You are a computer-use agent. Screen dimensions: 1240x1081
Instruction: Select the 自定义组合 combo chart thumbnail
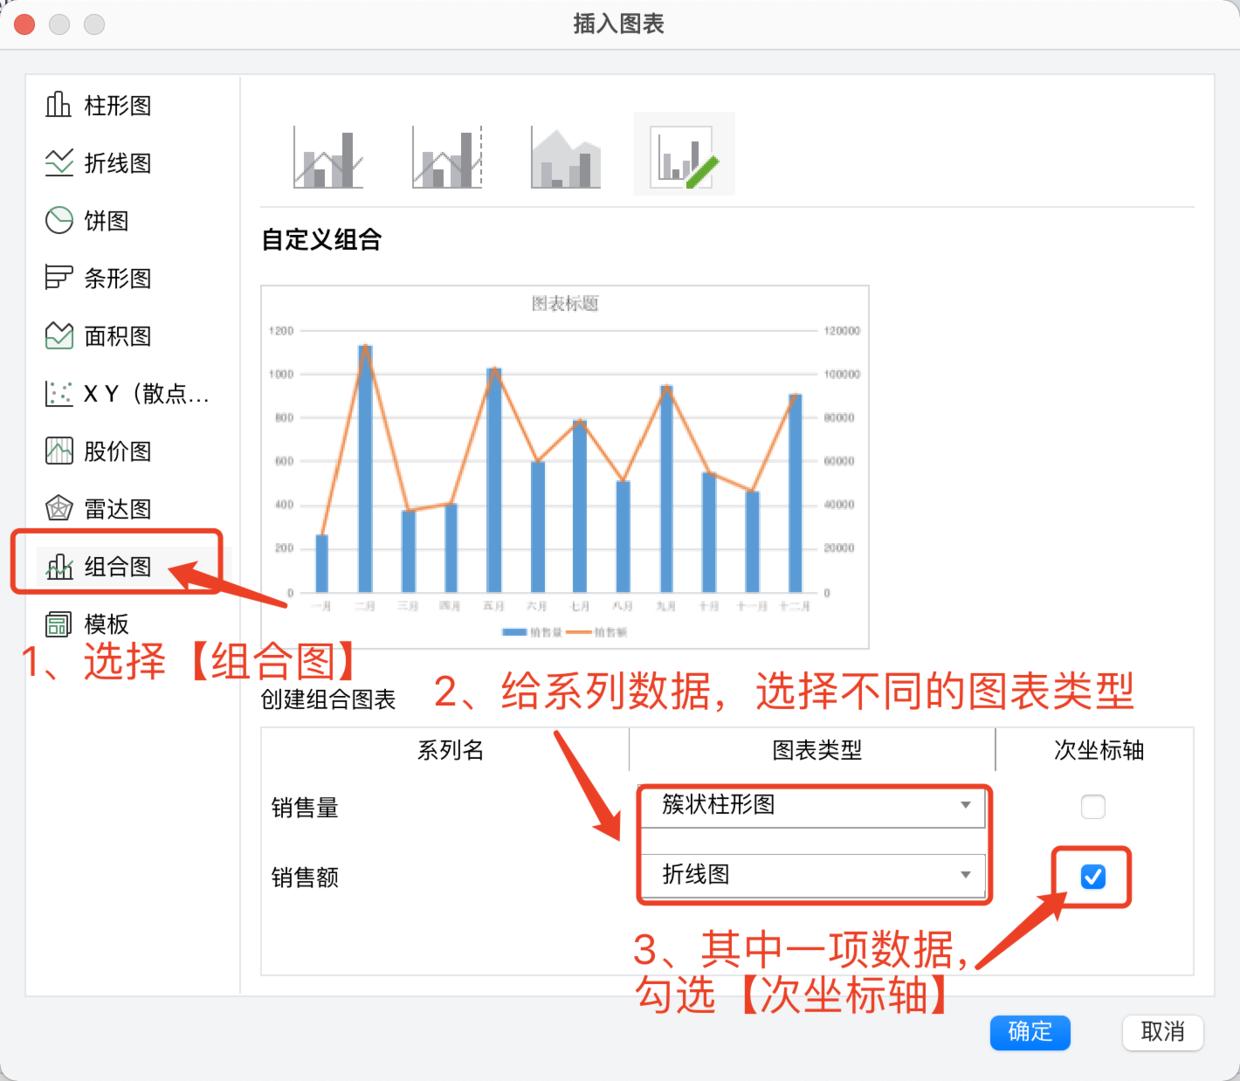pyautogui.click(x=683, y=152)
